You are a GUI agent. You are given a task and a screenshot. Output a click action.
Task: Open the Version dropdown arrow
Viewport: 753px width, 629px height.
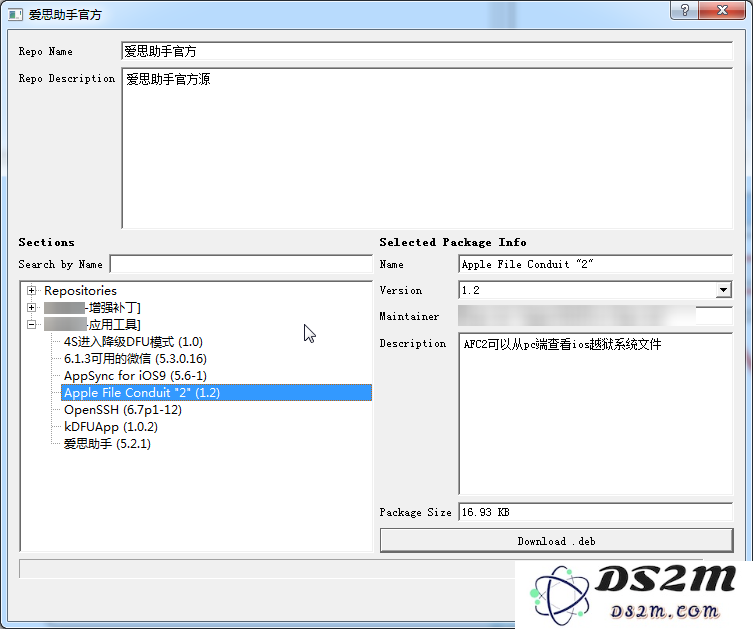point(724,290)
